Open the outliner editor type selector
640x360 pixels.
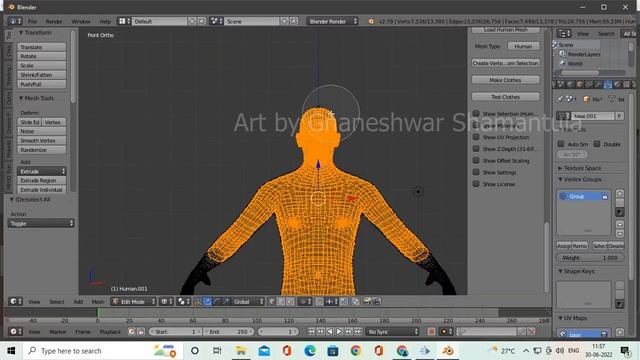tap(564, 33)
